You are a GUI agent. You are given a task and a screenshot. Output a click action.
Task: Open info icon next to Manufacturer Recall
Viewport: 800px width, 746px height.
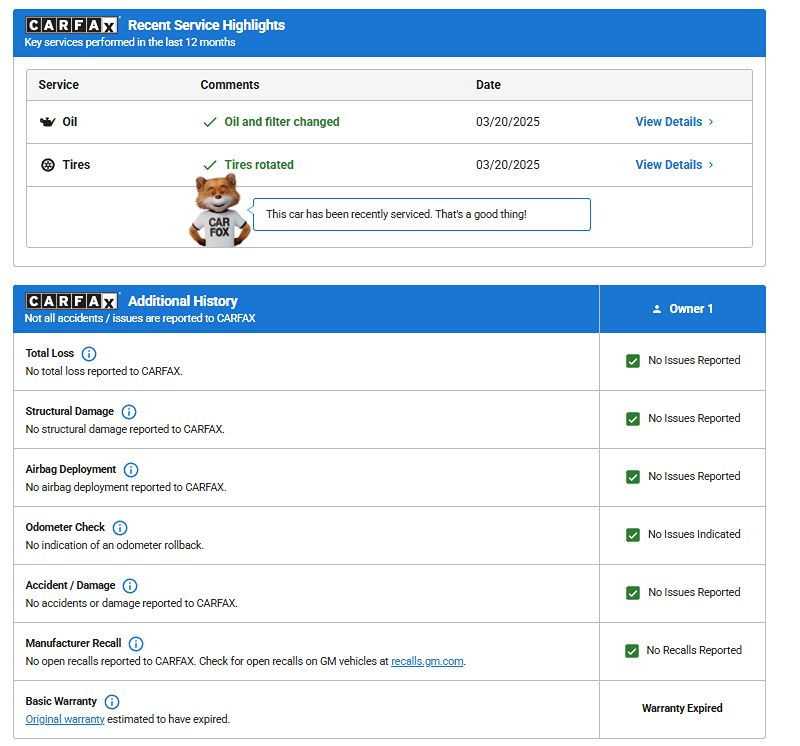tap(136, 644)
